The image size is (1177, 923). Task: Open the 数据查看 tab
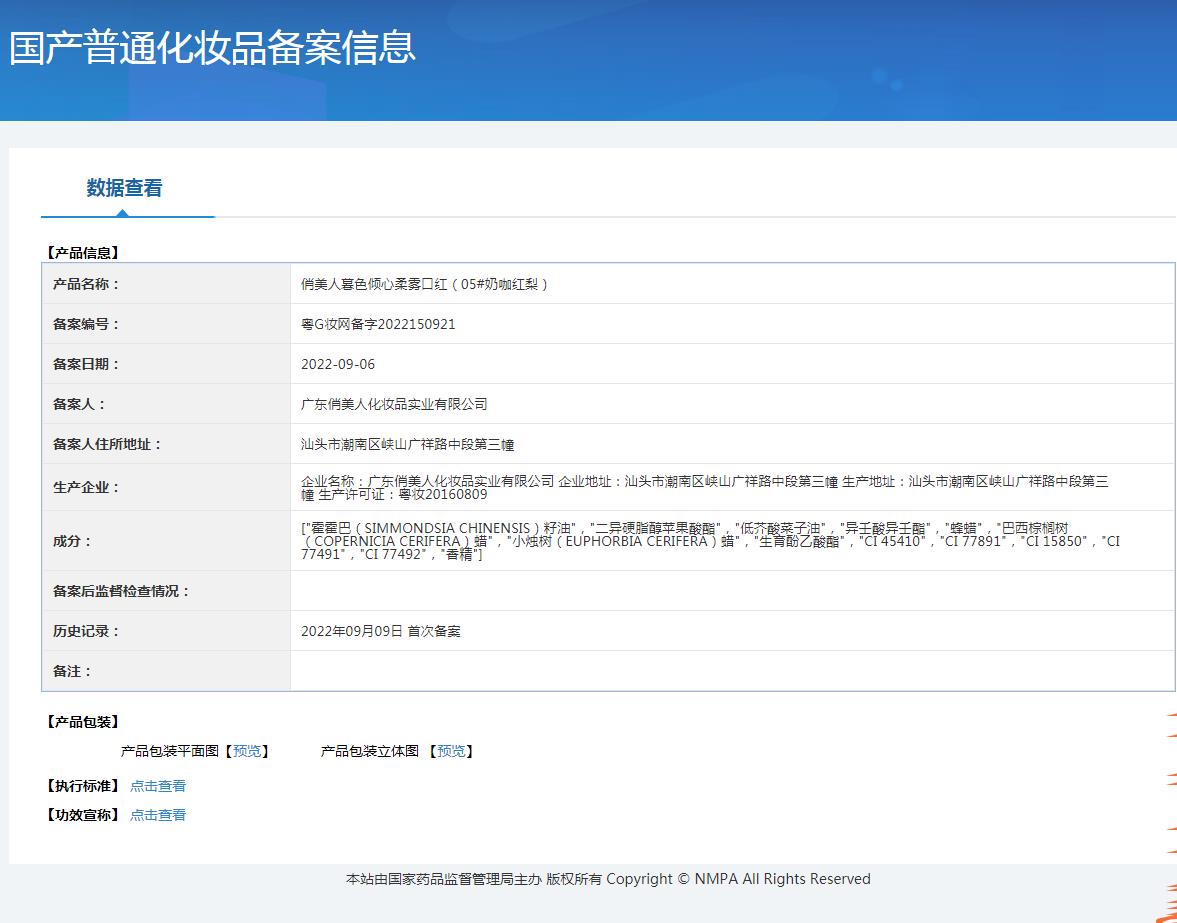(124, 188)
